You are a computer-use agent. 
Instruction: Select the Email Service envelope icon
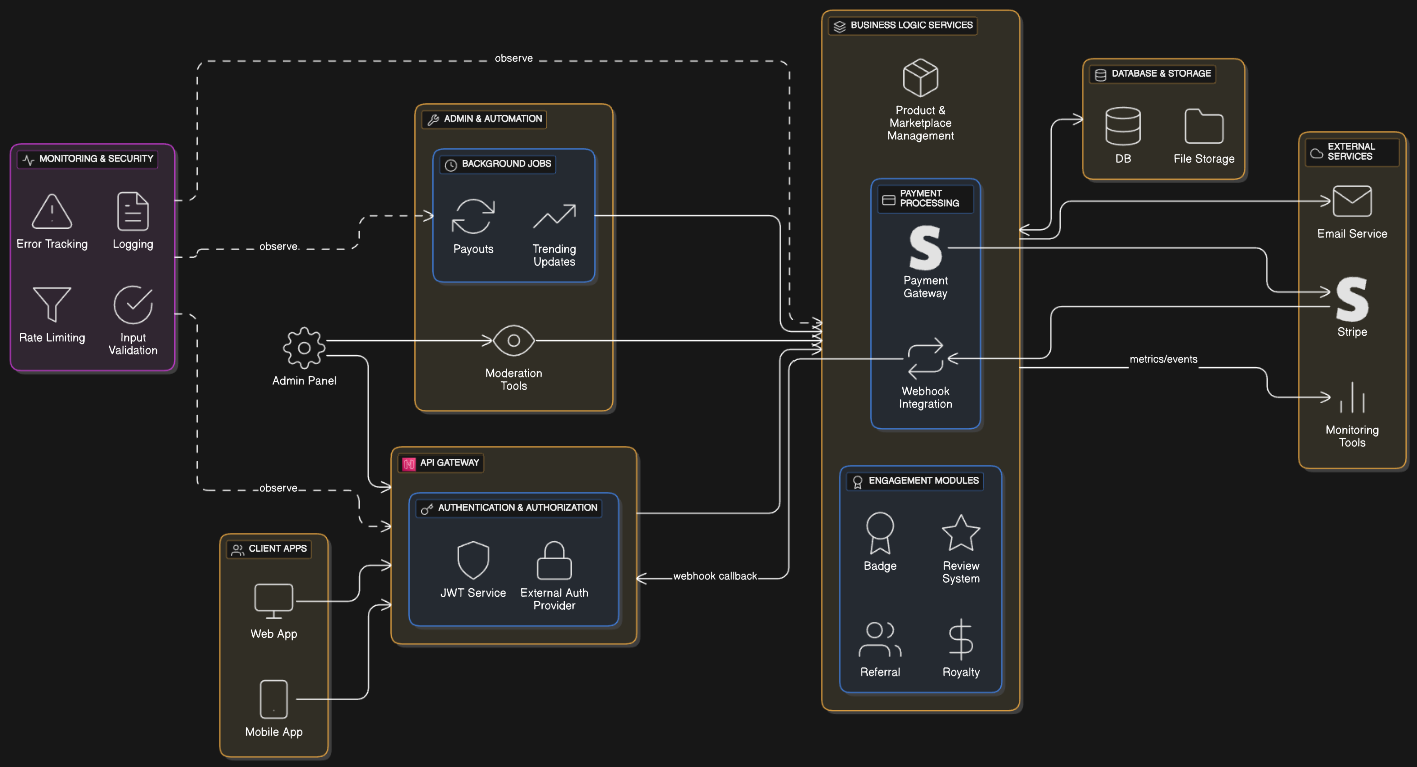pos(1352,201)
